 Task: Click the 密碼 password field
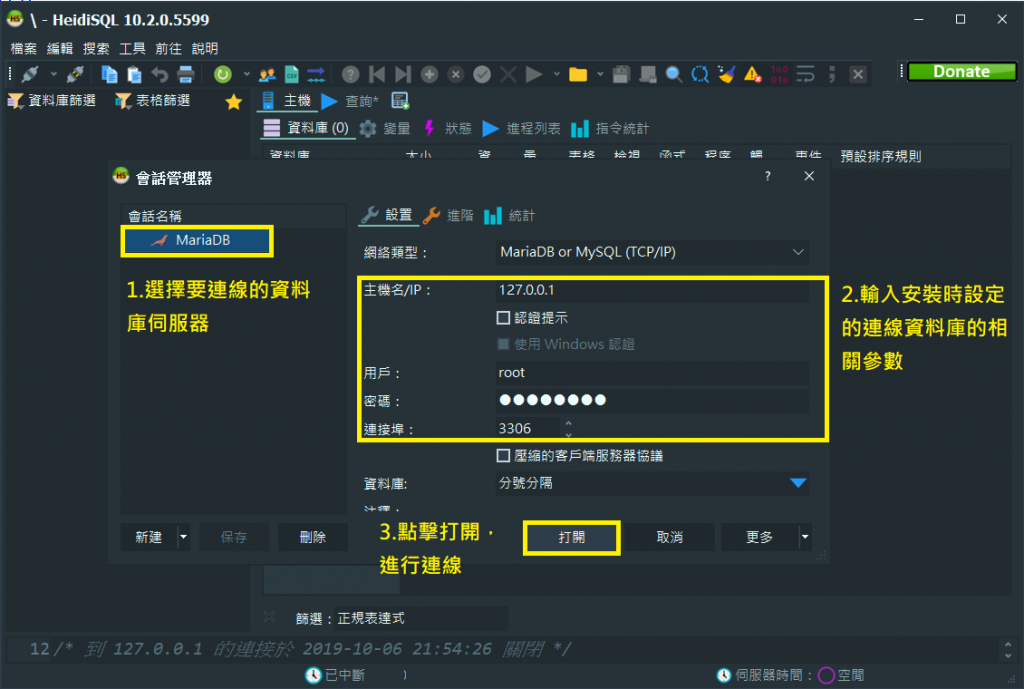(651, 400)
